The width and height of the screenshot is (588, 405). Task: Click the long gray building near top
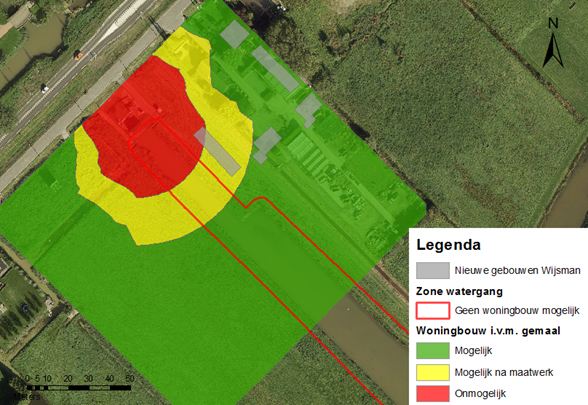pos(275,69)
